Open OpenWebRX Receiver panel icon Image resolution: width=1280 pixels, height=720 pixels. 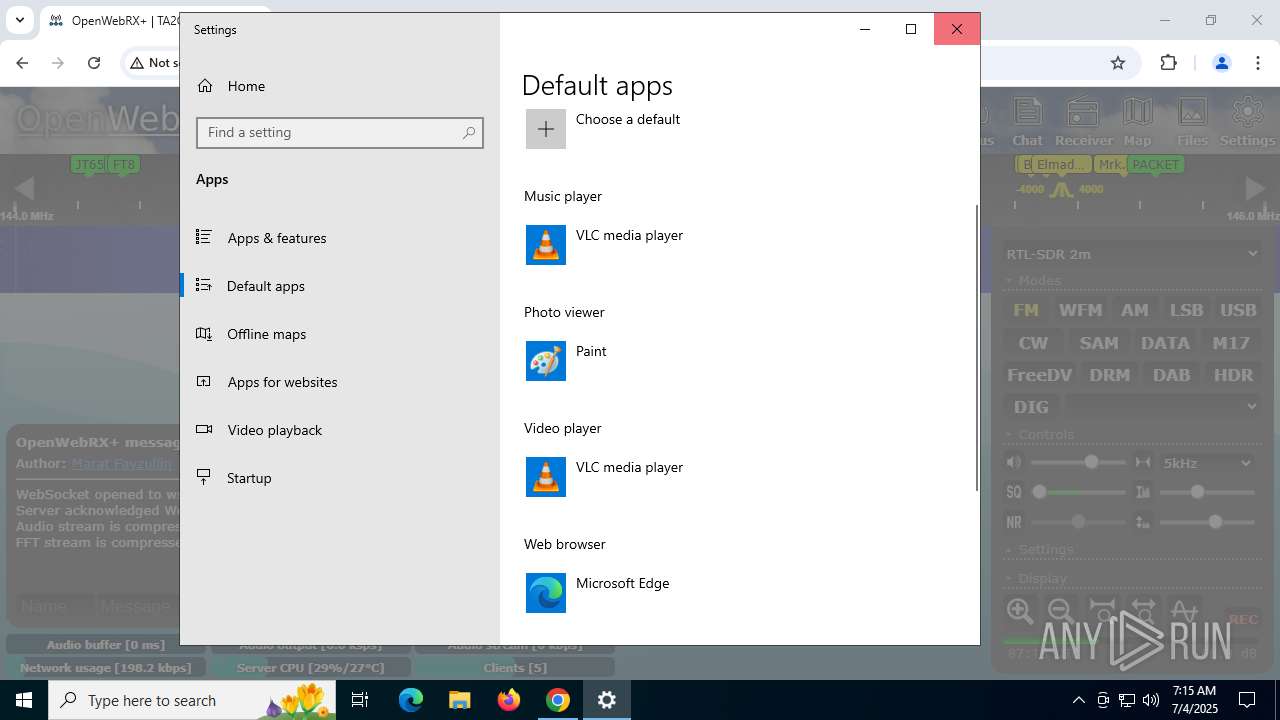[1084, 122]
